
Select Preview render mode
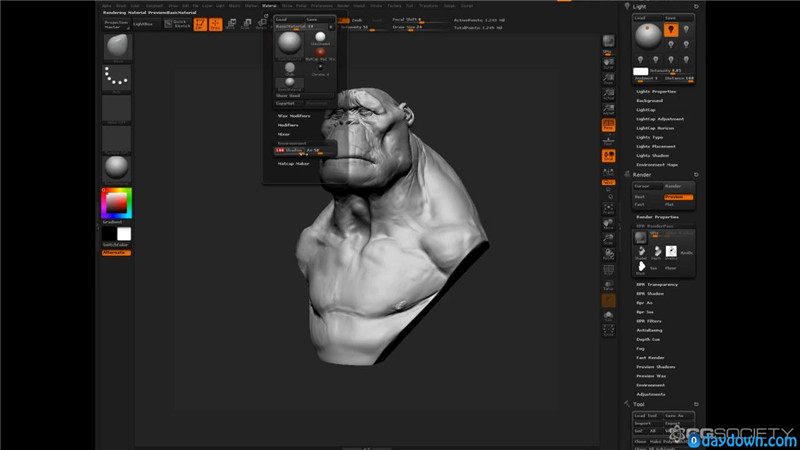678,197
